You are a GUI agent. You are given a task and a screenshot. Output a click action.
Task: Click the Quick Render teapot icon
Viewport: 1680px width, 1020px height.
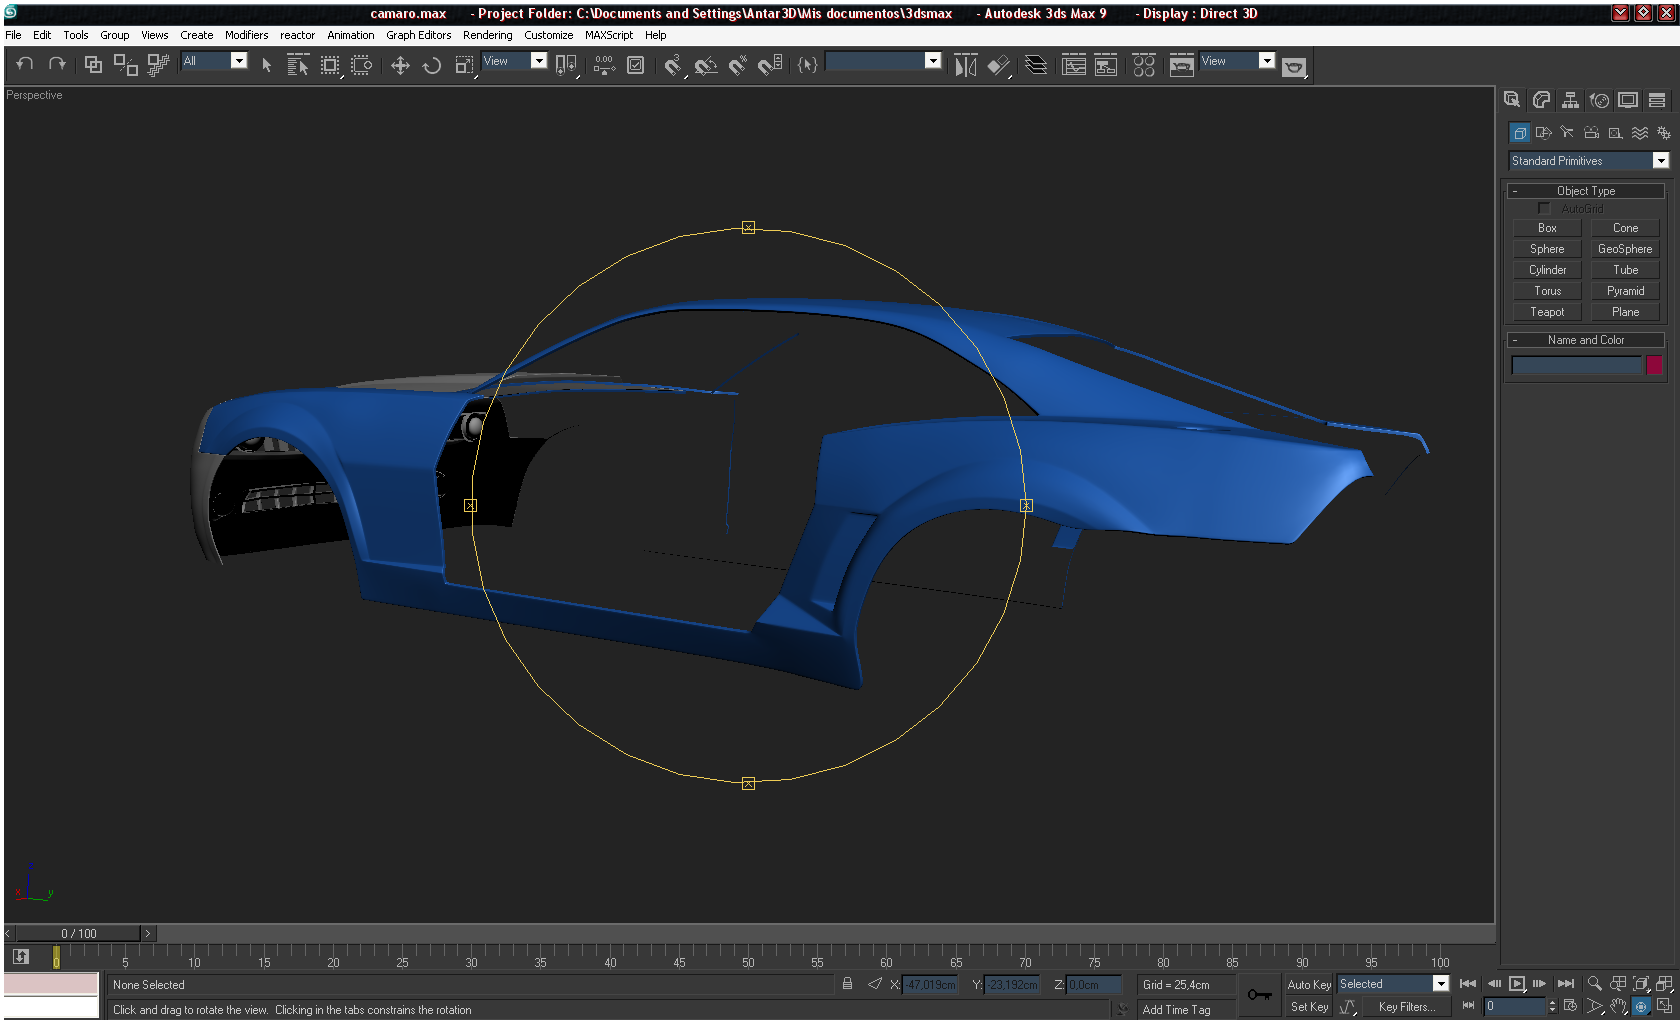tap(1294, 67)
